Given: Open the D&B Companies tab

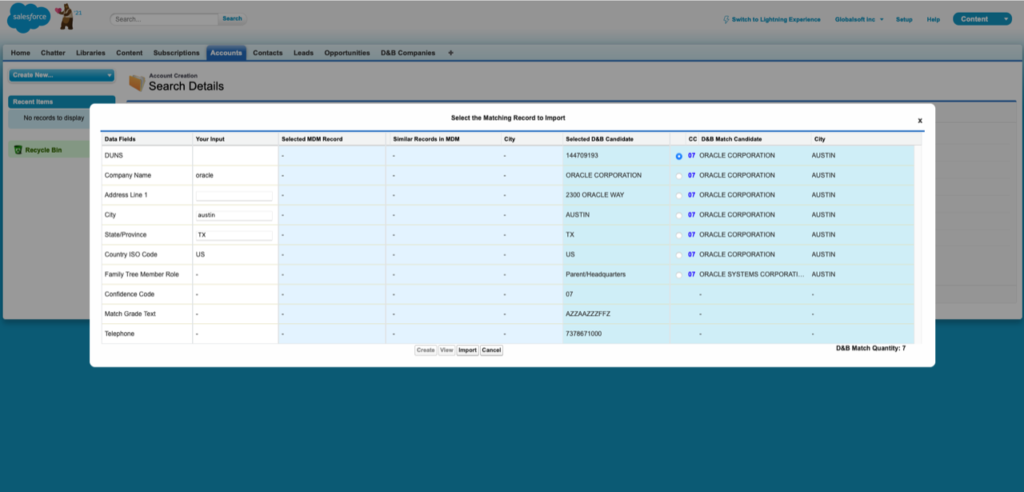Looking at the screenshot, I should pos(408,53).
